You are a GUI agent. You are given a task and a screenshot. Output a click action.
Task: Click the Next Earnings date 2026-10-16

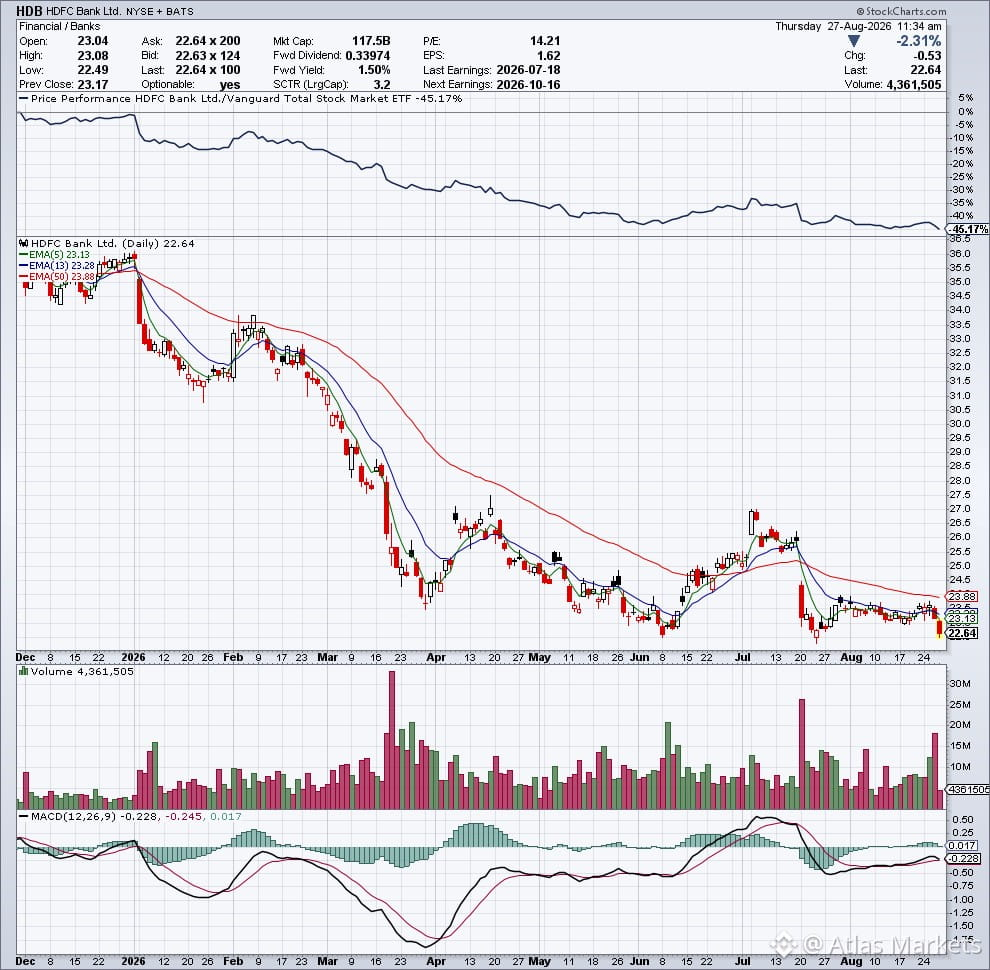(528, 84)
